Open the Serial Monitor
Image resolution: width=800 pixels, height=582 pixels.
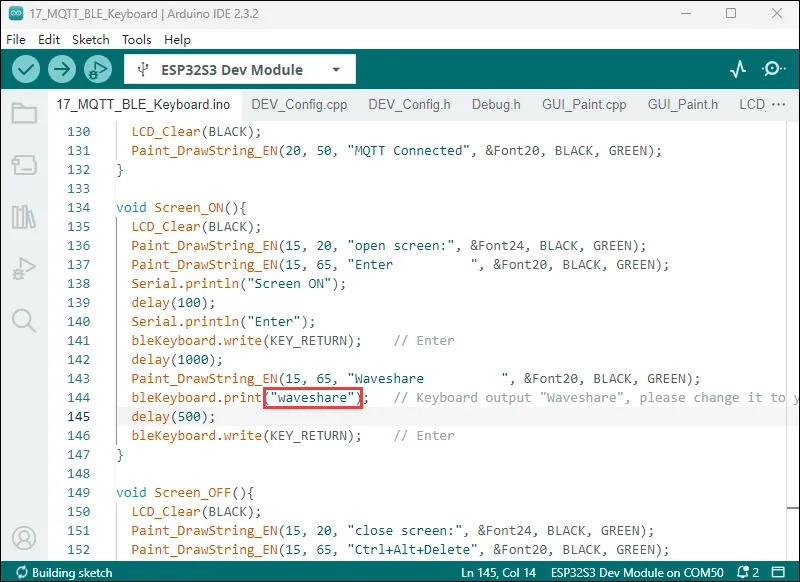click(x=774, y=69)
